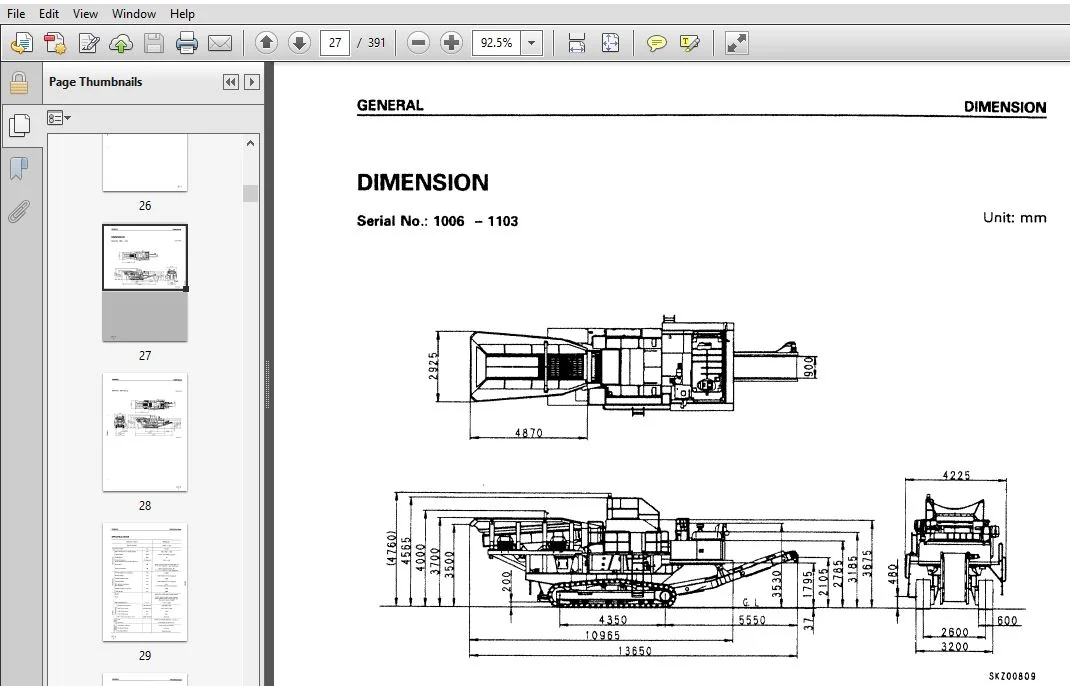Click the 13650 overall length dimension
1070x686 pixels.
pyautogui.click(x=635, y=651)
